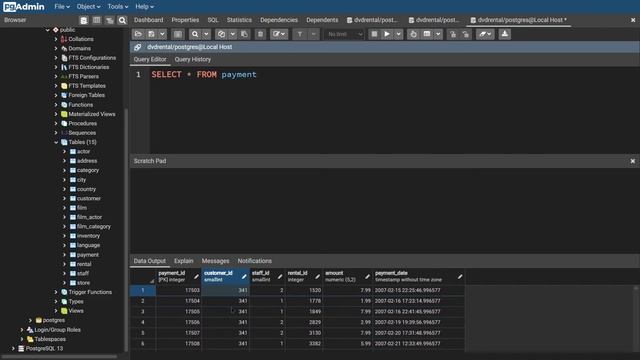Viewport: 640px width, 360px height.
Task: Click inside the SQL query editor text
Action: point(204,75)
